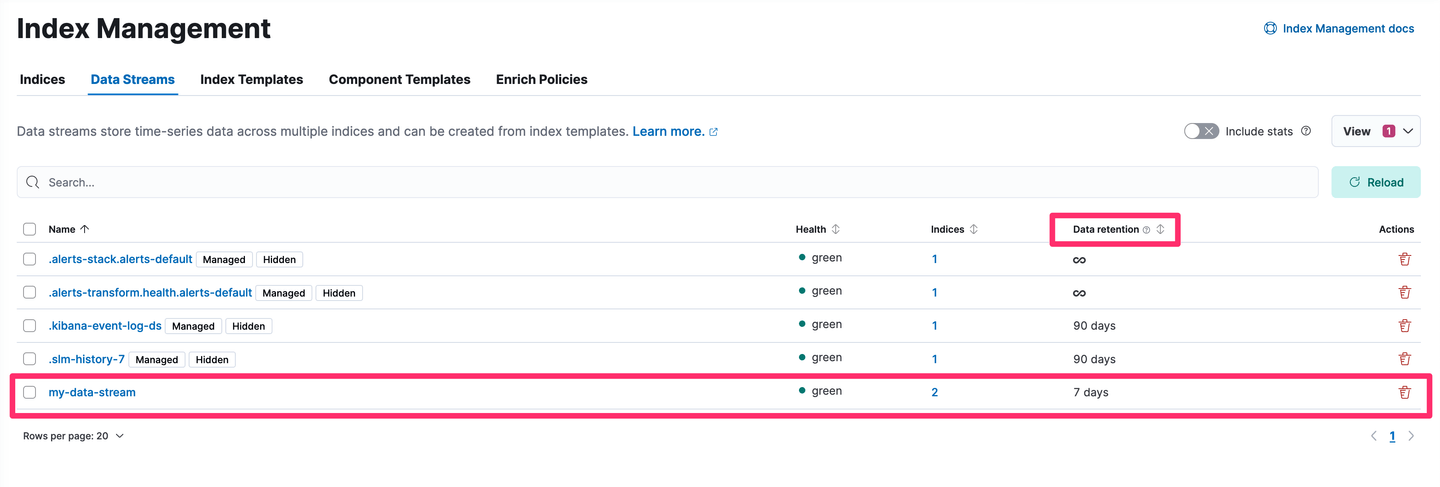Open the Enrich Policies tab
1440x487 pixels.
[542, 79]
